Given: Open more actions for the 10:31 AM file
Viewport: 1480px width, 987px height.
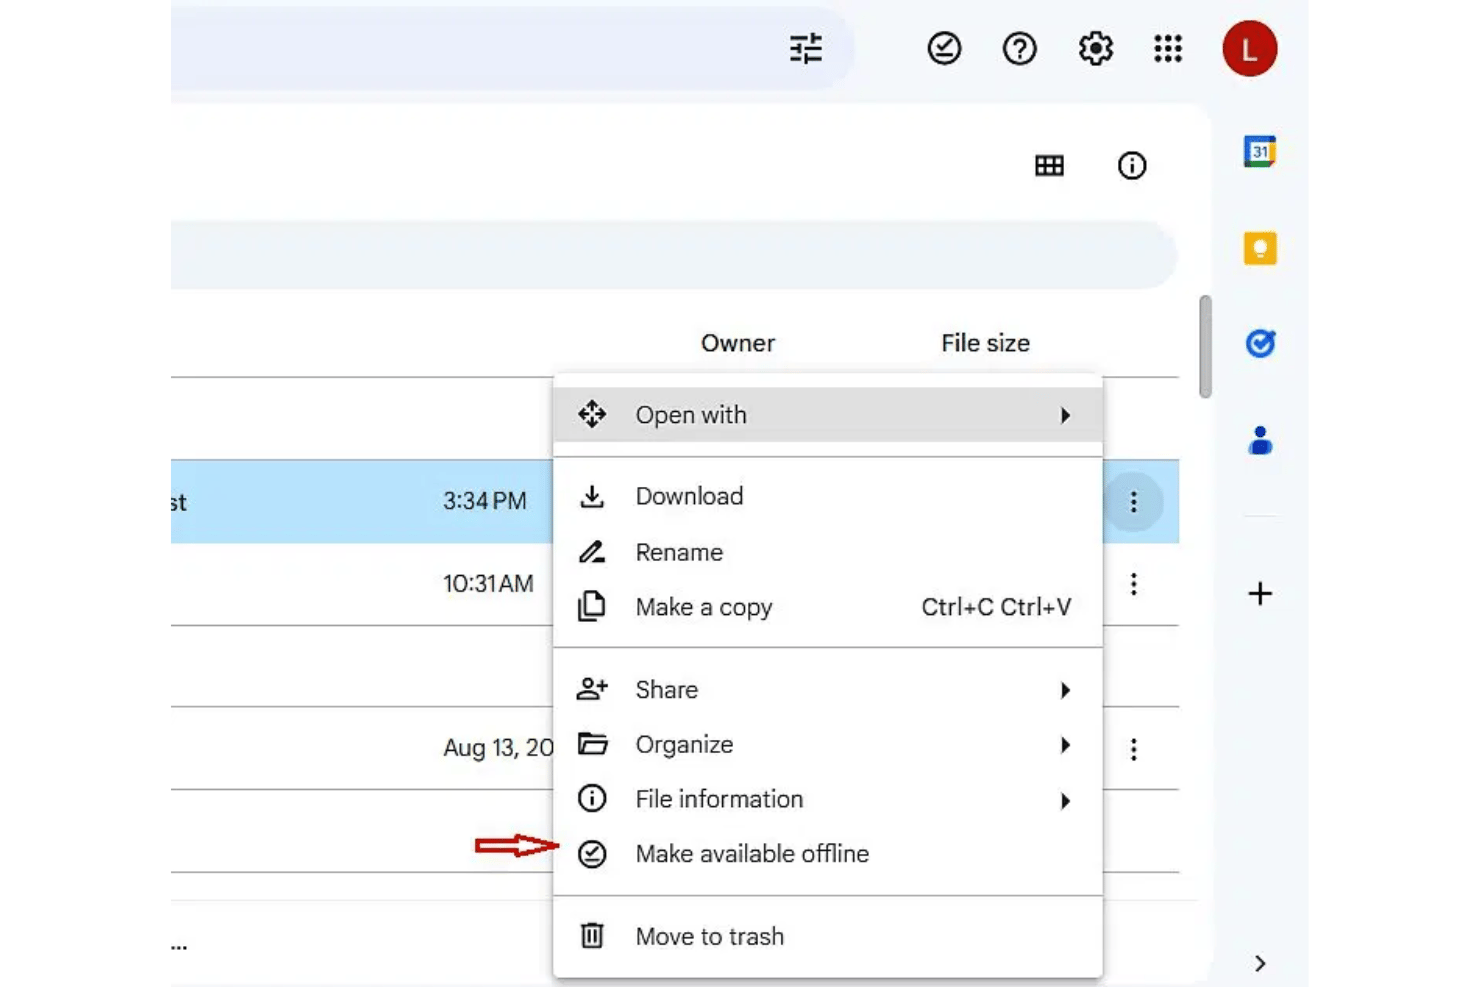Looking at the screenshot, I should coord(1133,584).
